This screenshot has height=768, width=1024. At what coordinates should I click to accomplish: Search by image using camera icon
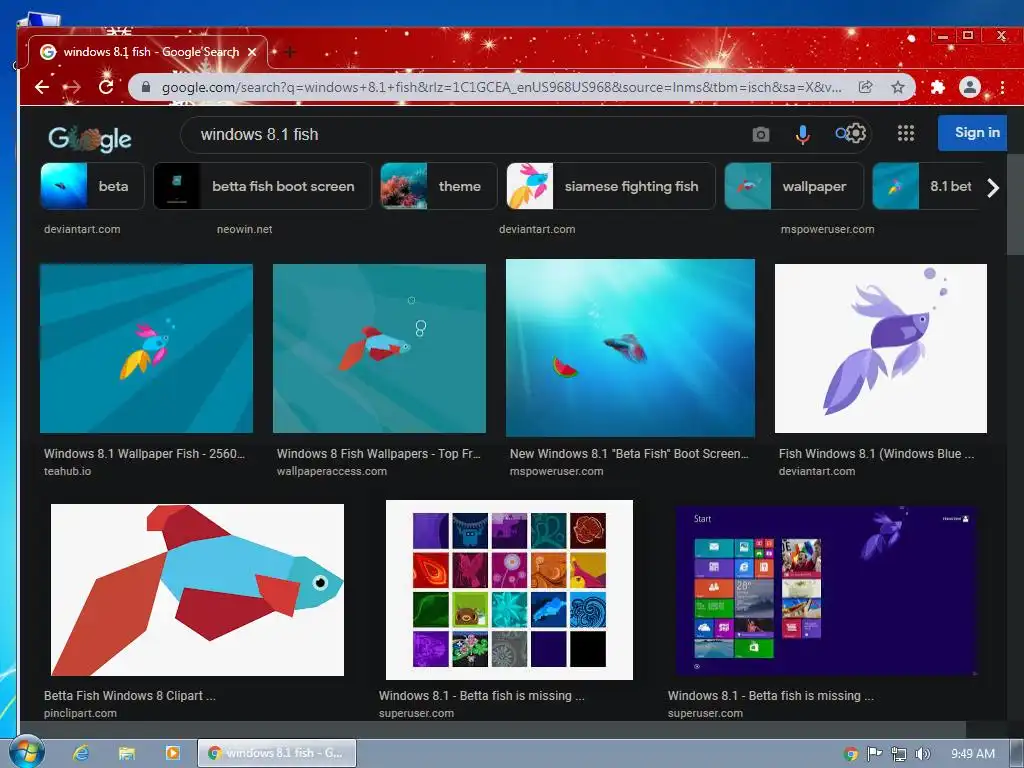coord(761,135)
